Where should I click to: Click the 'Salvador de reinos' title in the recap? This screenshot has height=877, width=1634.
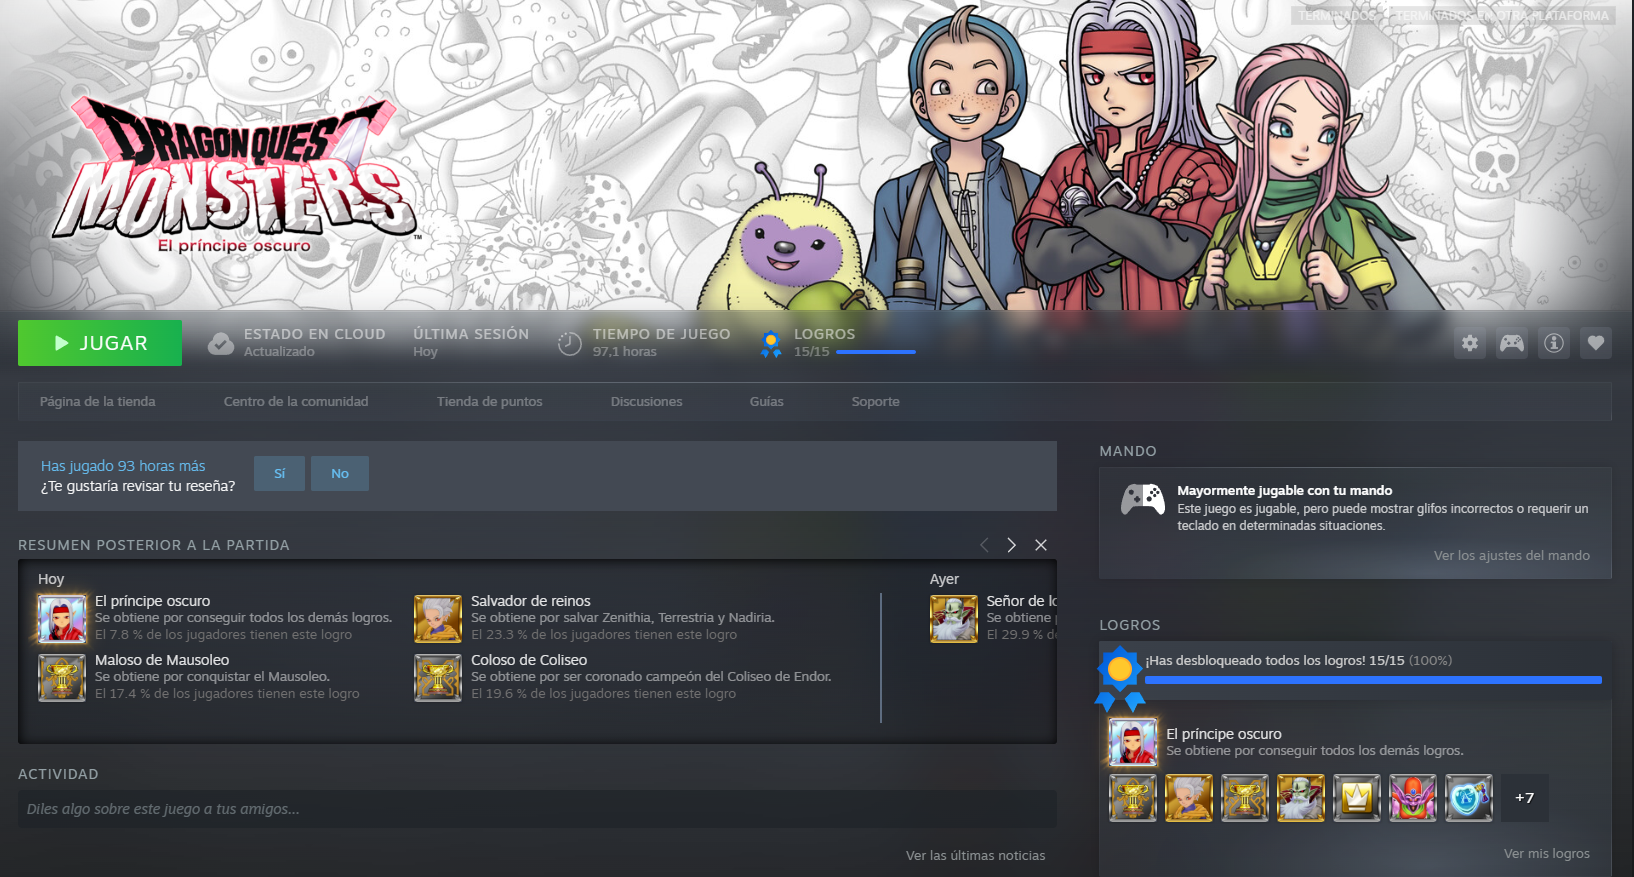[x=531, y=601]
